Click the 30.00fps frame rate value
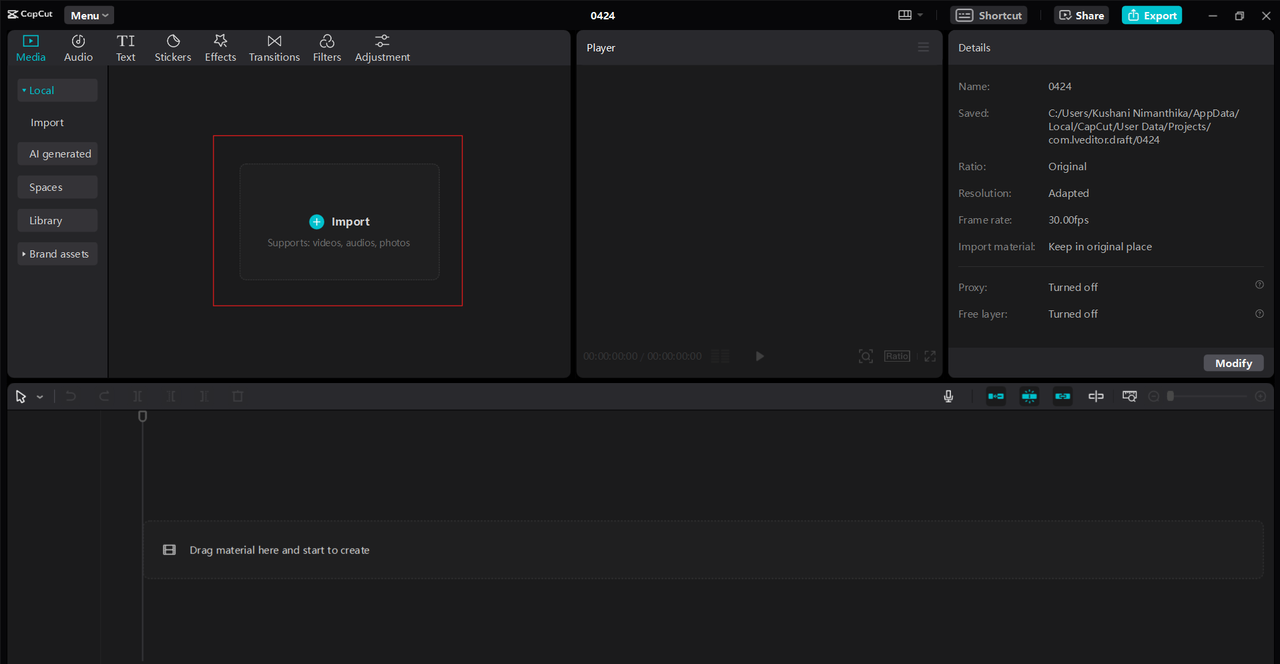1280x664 pixels. (x=1068, y=220)
